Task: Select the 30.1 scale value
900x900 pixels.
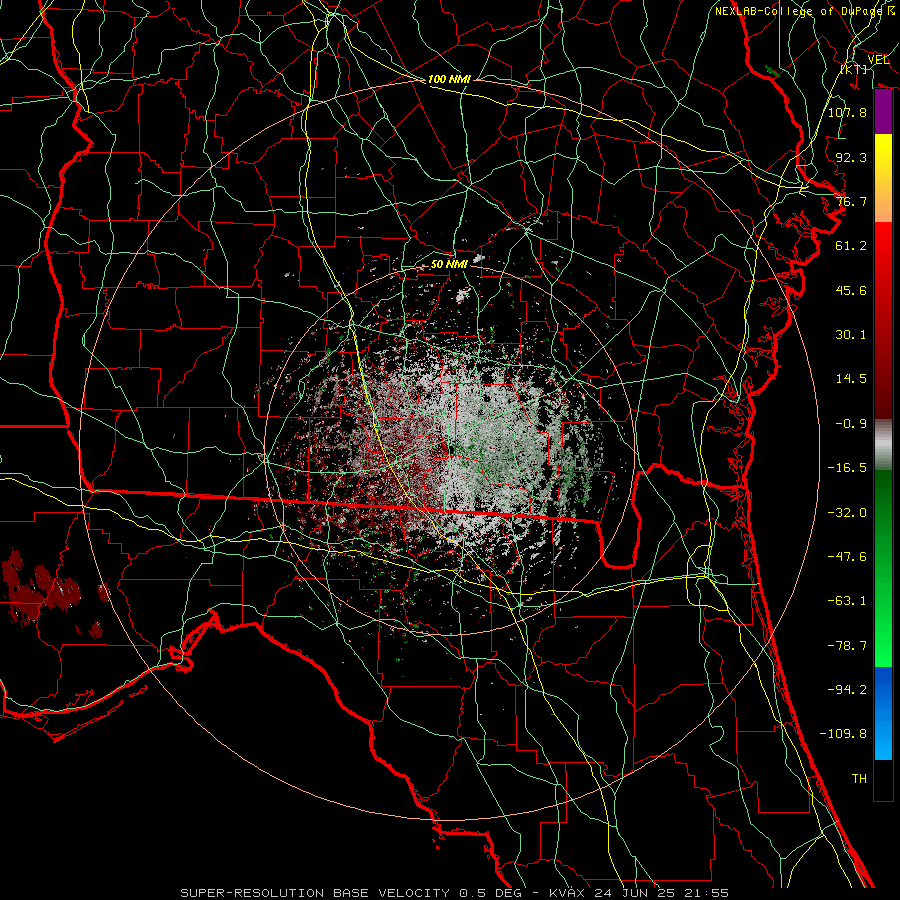Action: [x=851, y=335]
